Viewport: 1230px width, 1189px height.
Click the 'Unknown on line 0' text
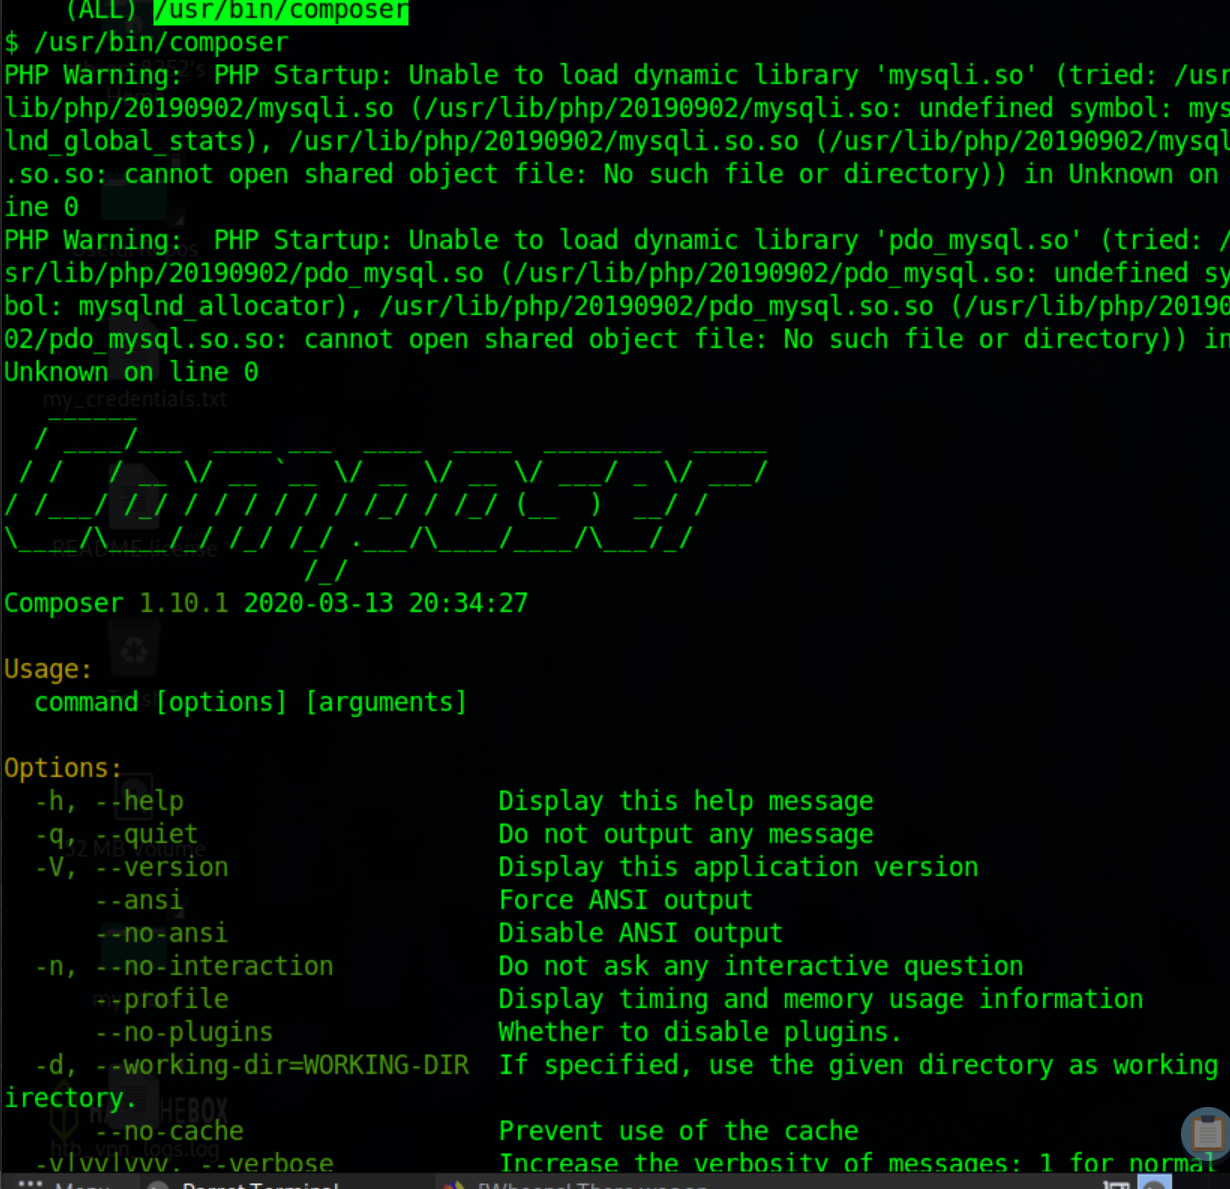pyautogui.click(x=131, y=372)
